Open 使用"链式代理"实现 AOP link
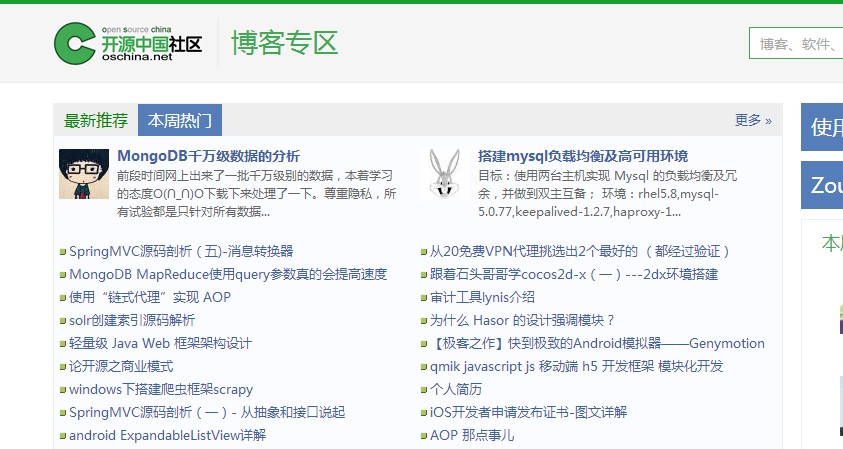 [x=150, y=297]
